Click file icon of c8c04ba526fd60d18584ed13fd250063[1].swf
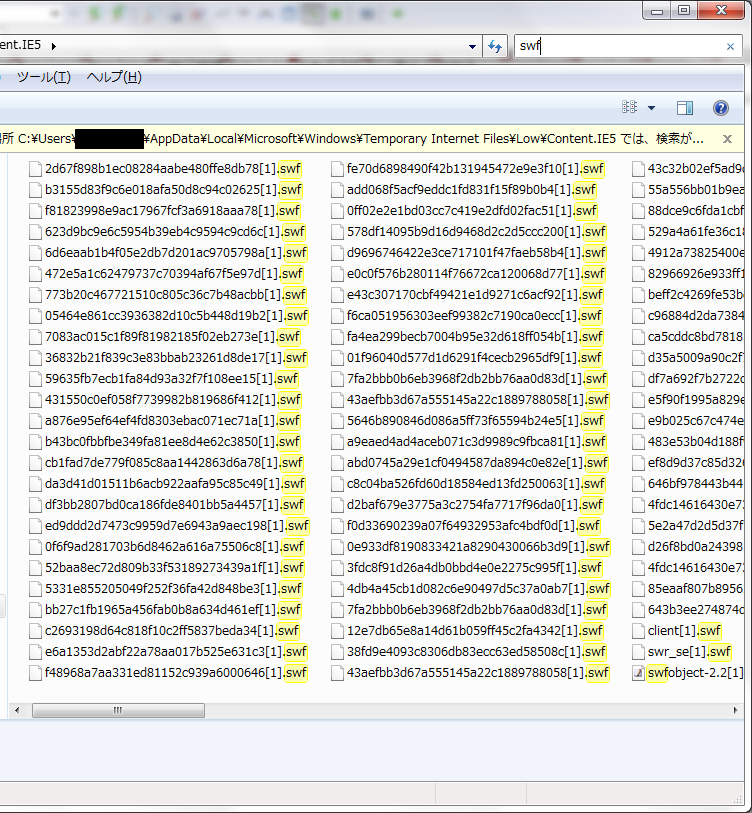 (x=337, y=484)
